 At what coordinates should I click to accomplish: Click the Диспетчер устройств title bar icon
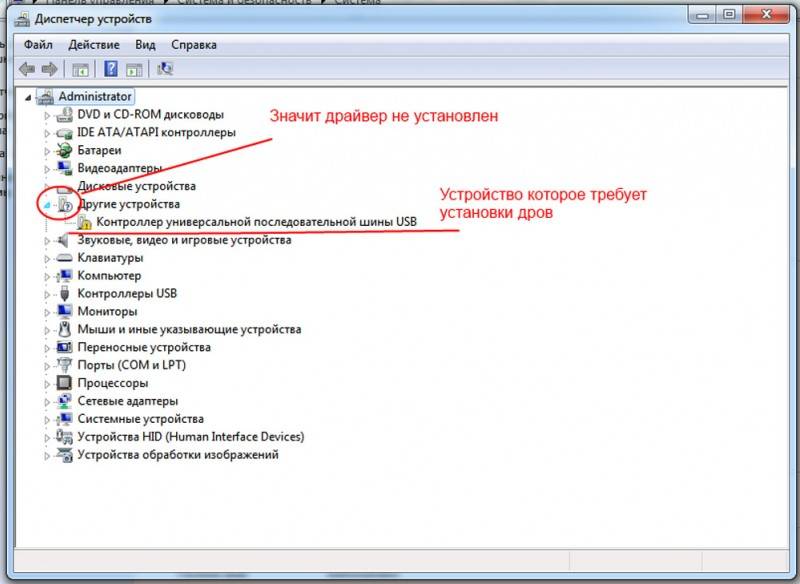[x=21, y=19]
